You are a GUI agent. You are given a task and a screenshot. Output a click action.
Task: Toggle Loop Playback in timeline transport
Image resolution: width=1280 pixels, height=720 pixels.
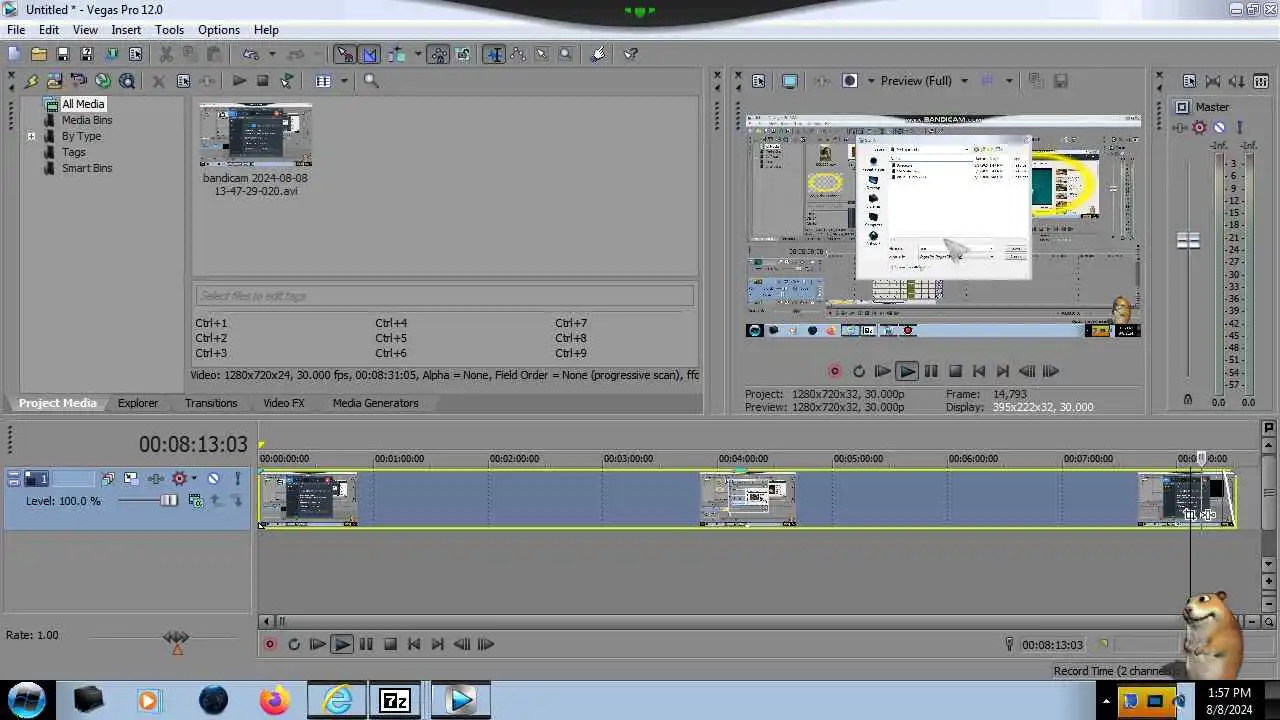[294, 645]
